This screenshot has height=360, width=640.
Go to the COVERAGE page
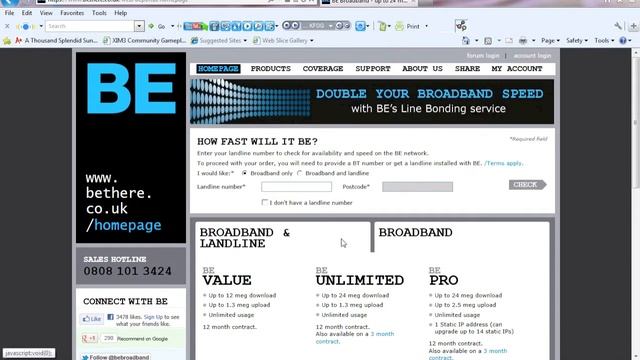(x=323, y=69)
